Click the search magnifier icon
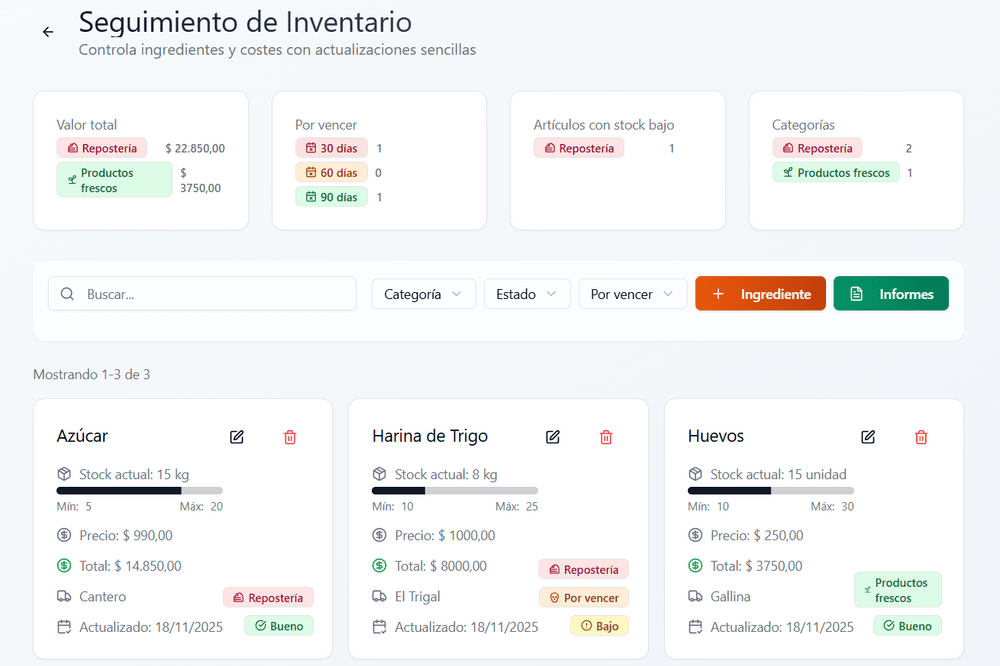 click(68, 294)
